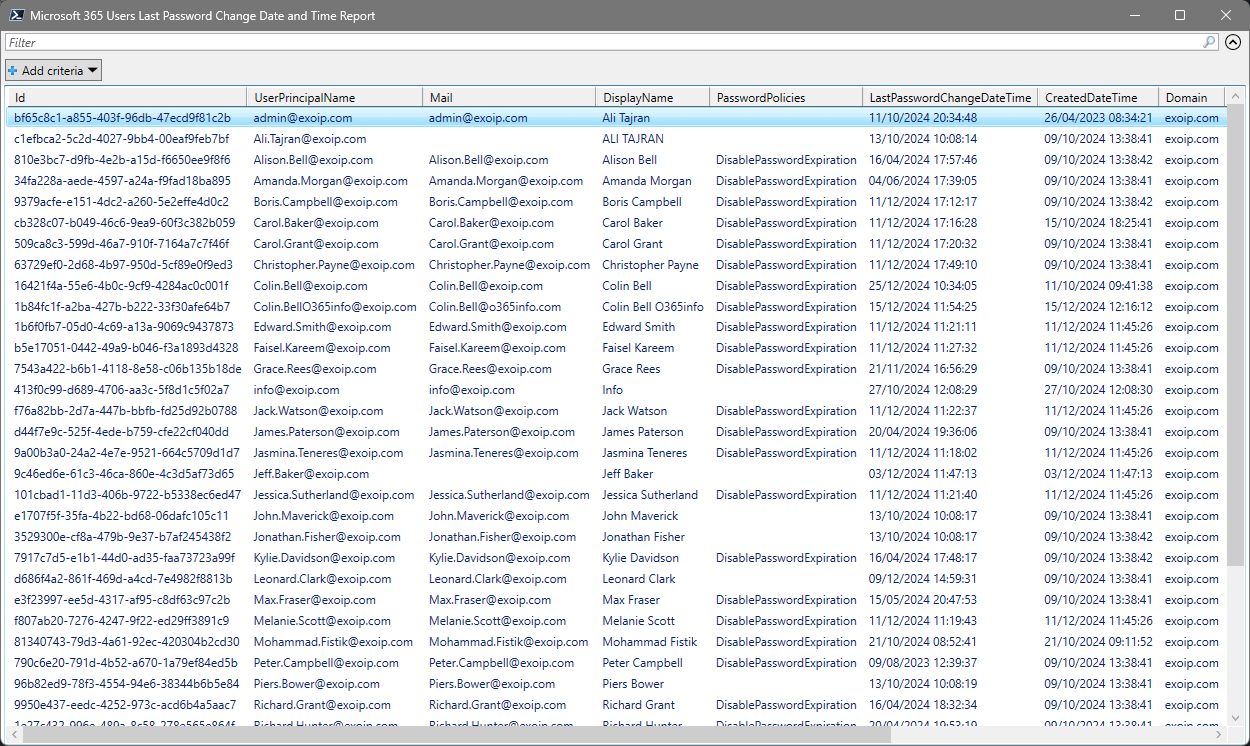The width and height of the screenshot is (1250, 746).
Task: Select the row for Jeff Baker
Action: click(x=628, y=474)
